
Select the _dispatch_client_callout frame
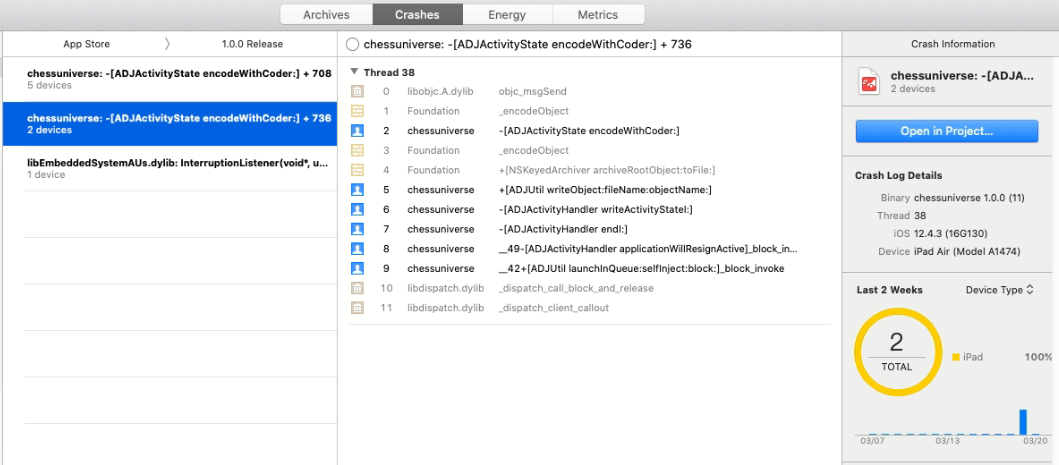[x=554, y=308]
